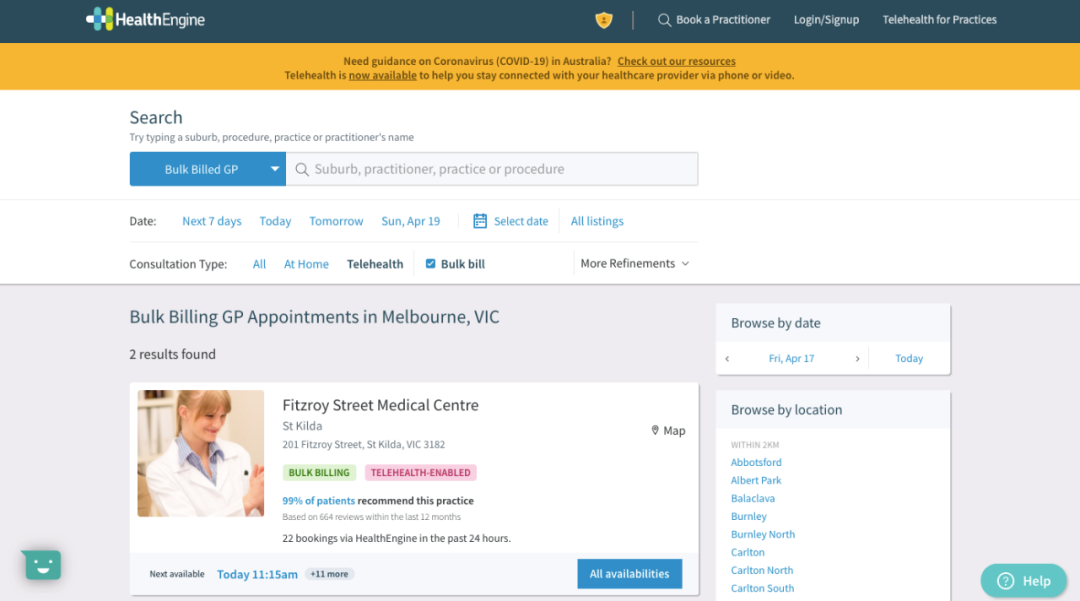
Task: Go to next date using right arrow
Action: pos(858,359)
